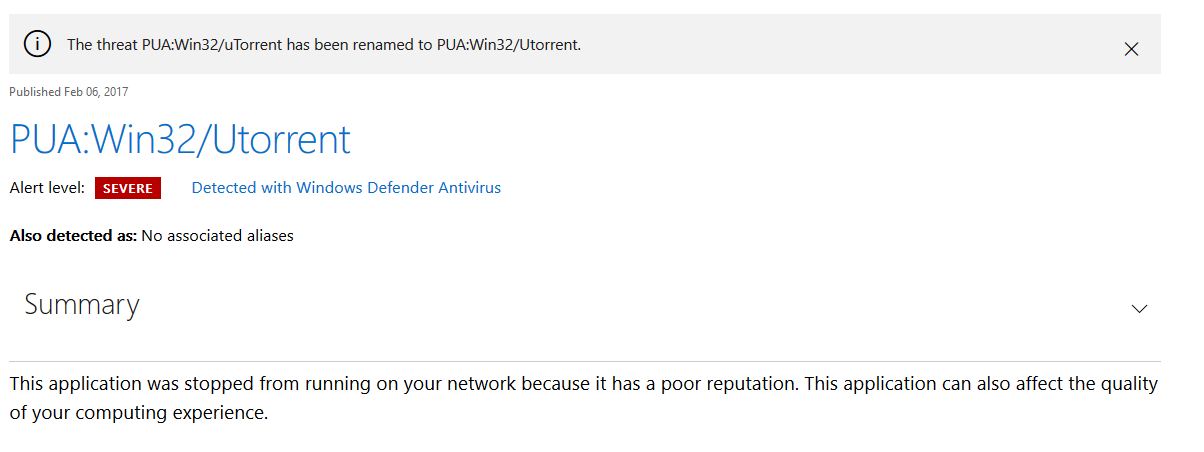Click "quality" at the end of summary line
Image resolution: width=1204 pixels, height=452 pixels.
[1128, 384]
